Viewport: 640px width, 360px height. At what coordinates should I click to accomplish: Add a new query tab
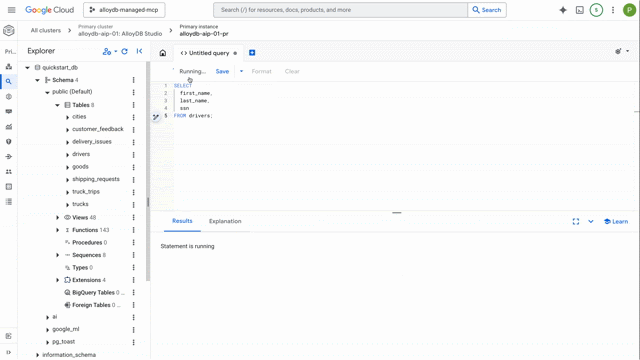point(252,52)
